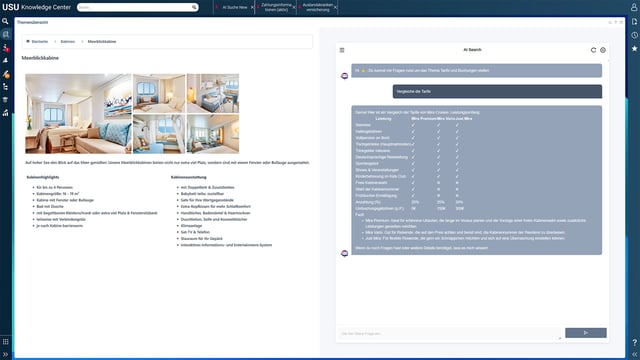This screenshot has height=360, width=640.
Task: Click Meerblickkabine in the breadcrumb
Action: click(102, 42)
